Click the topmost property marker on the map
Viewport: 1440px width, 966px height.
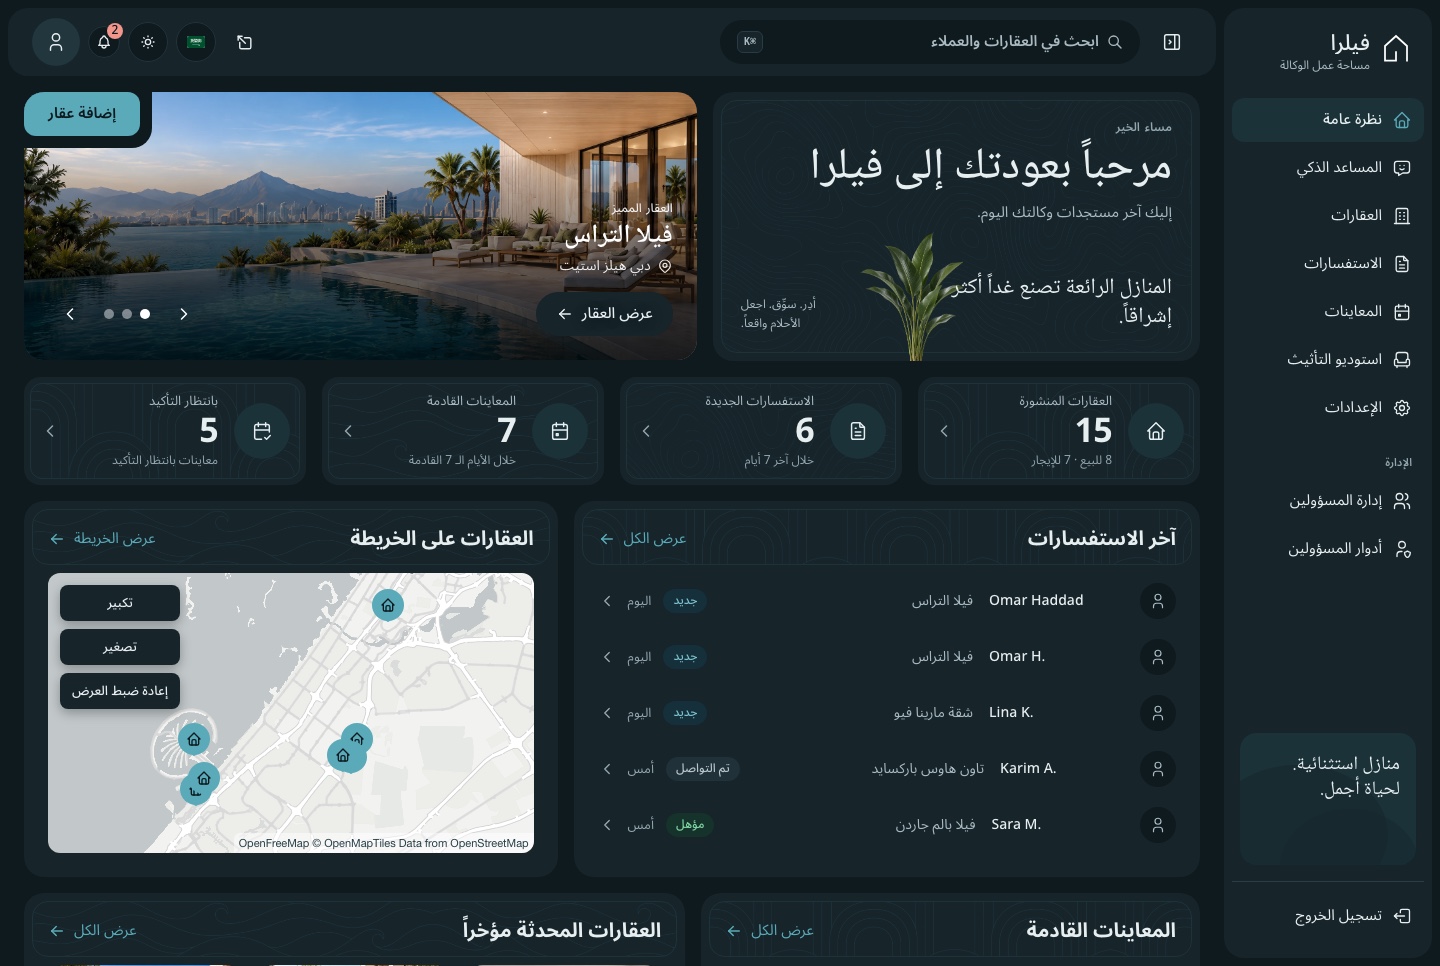pyautogui.click(x=388, y=605)
